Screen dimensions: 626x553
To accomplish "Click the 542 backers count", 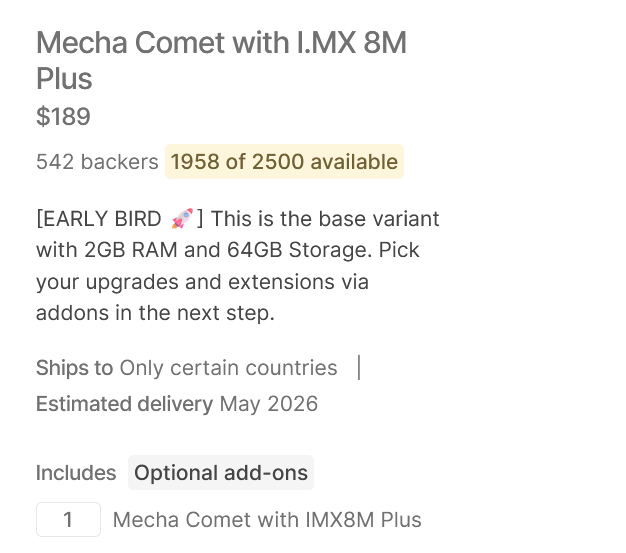I will 97,161.
